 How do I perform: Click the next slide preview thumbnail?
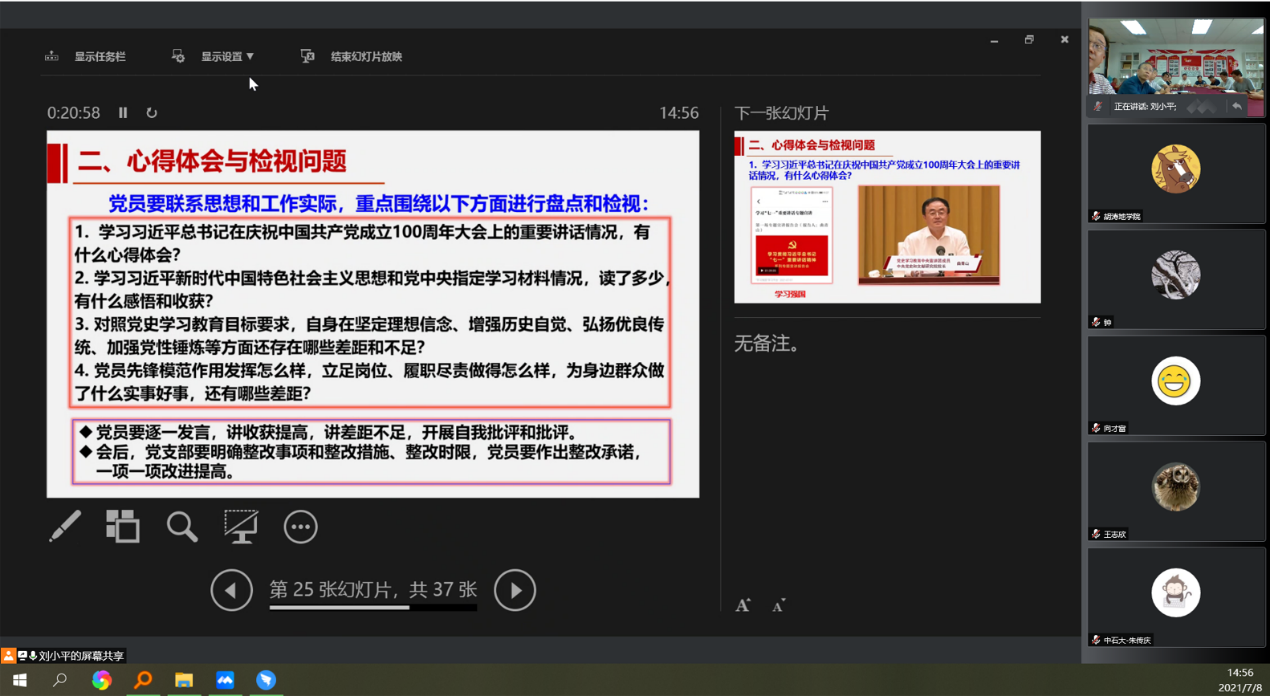point(887,217)
